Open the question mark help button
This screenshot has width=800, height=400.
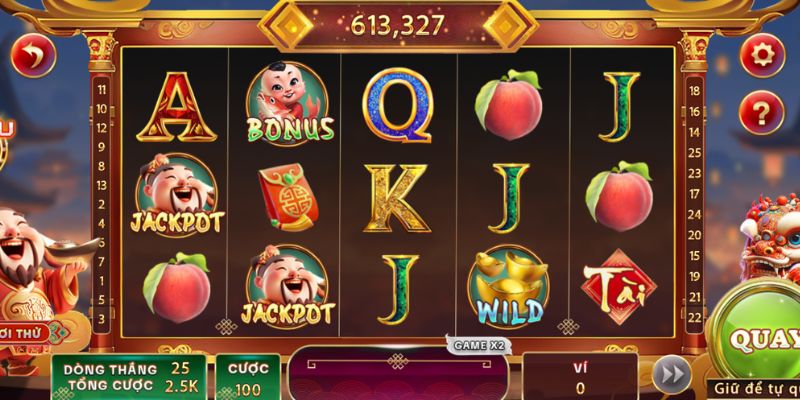pos(761,112)
